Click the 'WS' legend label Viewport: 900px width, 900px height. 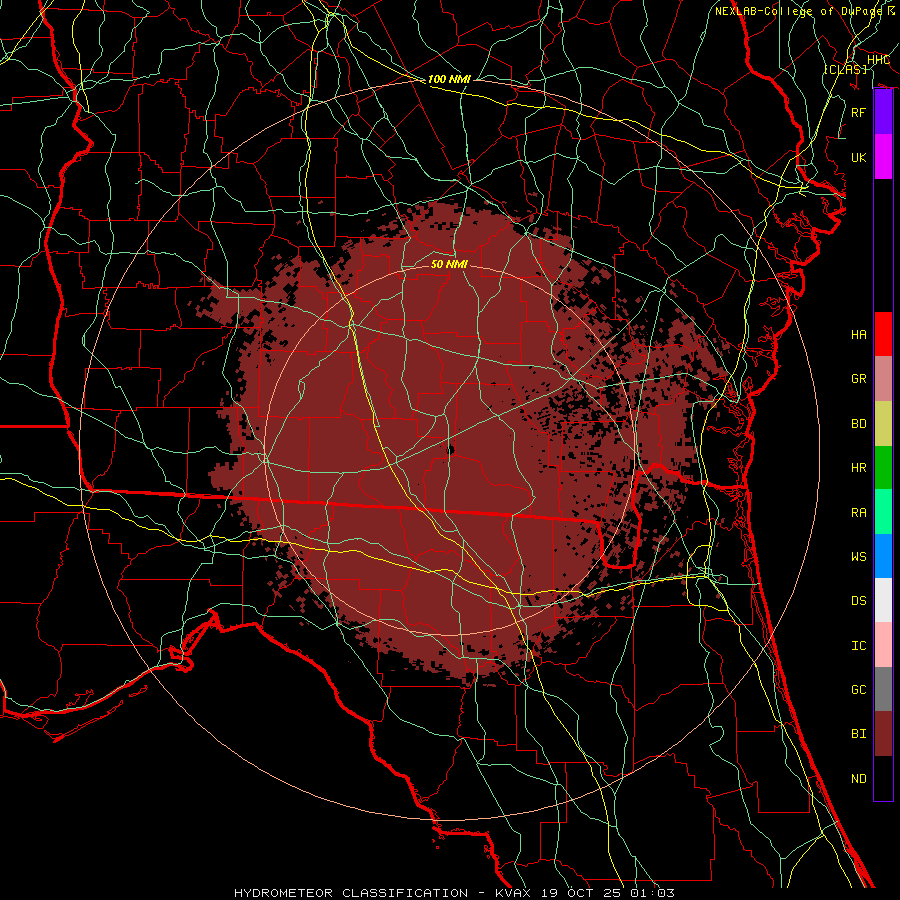859,556
